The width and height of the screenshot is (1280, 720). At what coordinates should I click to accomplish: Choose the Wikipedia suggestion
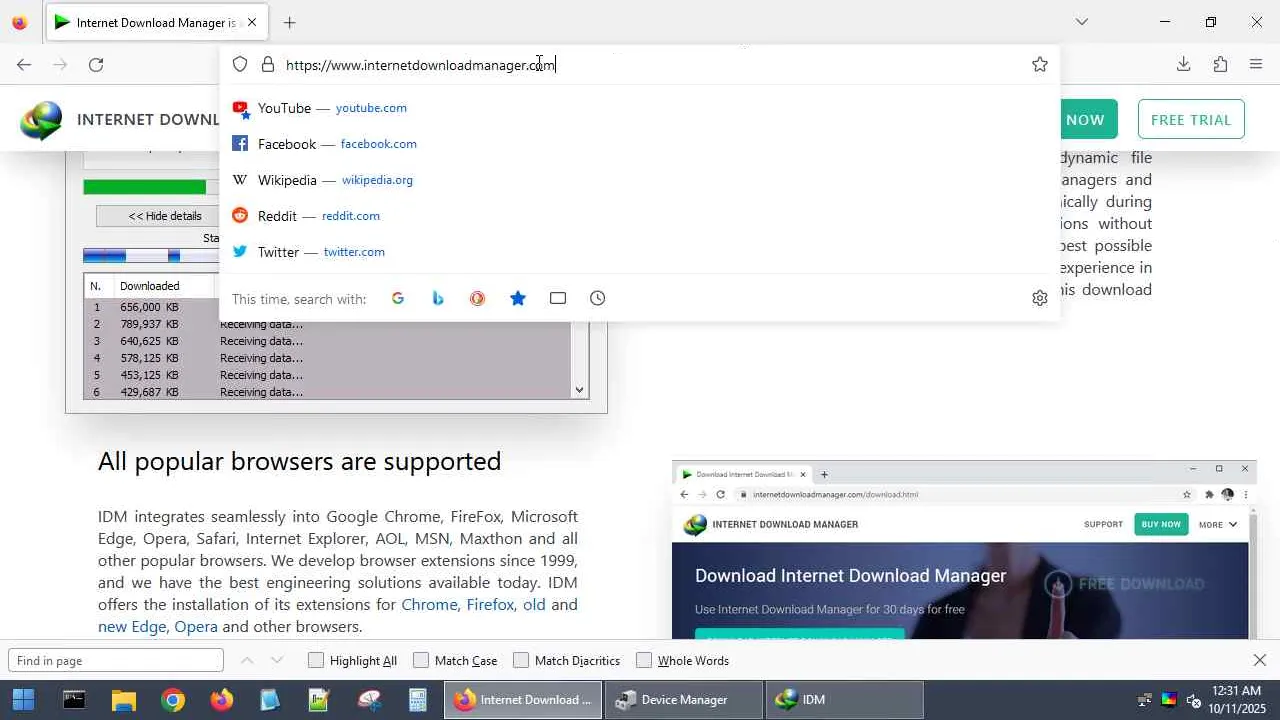pyautogui.click(x=640, y=180)
